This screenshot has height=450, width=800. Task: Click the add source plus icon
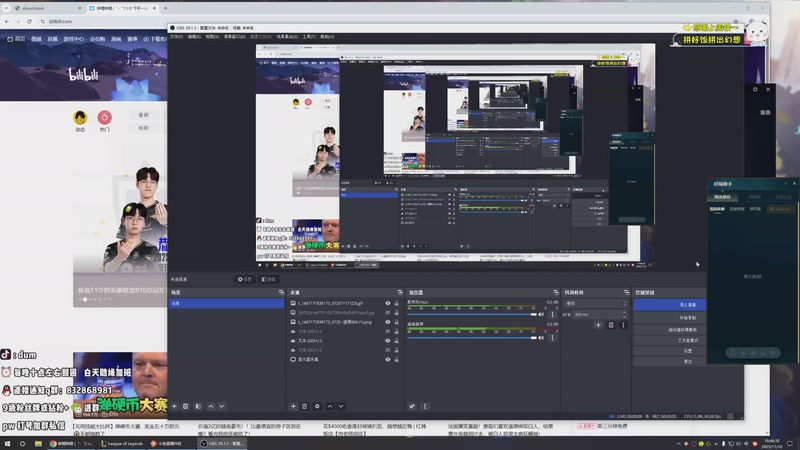click(x=292, y=406)
